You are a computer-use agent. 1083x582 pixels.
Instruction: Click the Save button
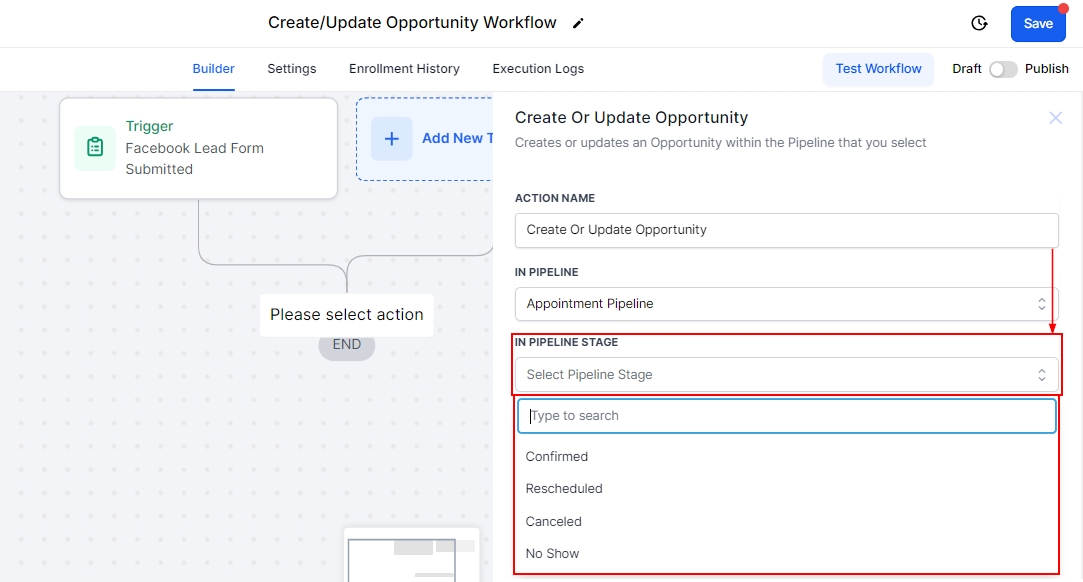[1038, 24]
